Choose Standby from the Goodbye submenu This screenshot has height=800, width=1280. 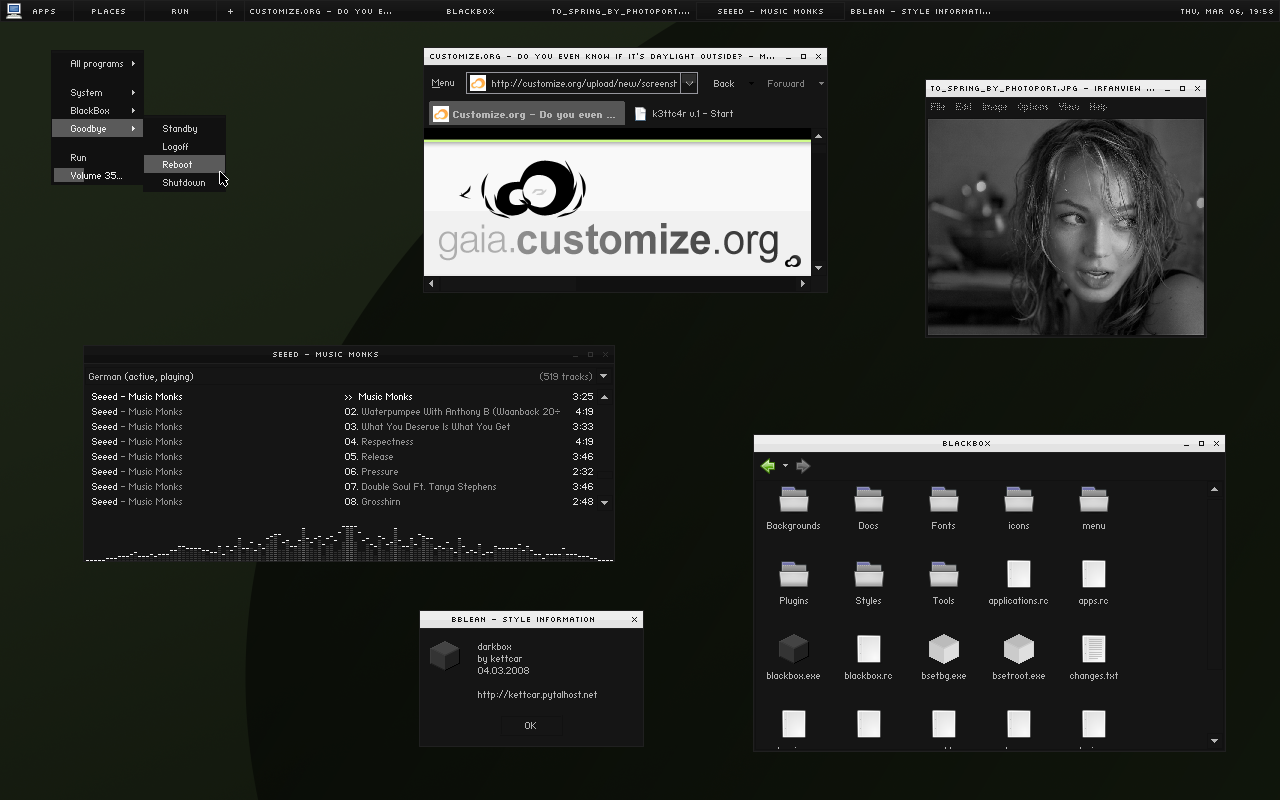pyautogui.click(x=184, y=129)
